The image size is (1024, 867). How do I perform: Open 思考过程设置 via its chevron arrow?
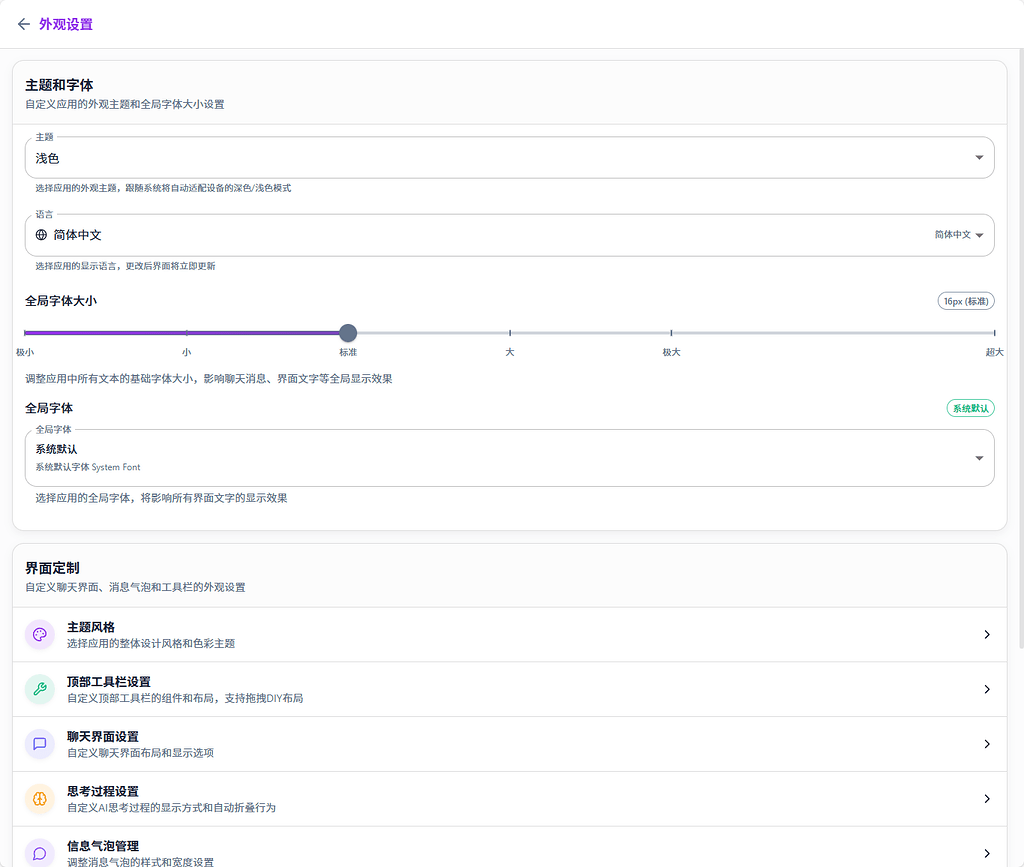click(987, 799)
